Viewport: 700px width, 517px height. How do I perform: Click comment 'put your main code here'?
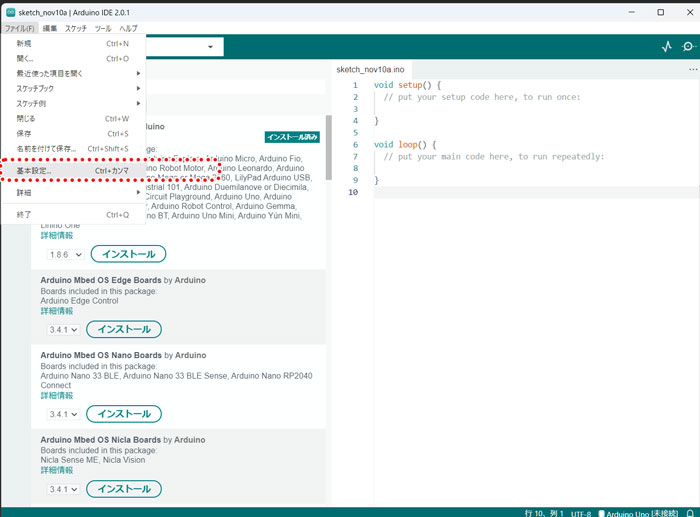click(494, 157)
